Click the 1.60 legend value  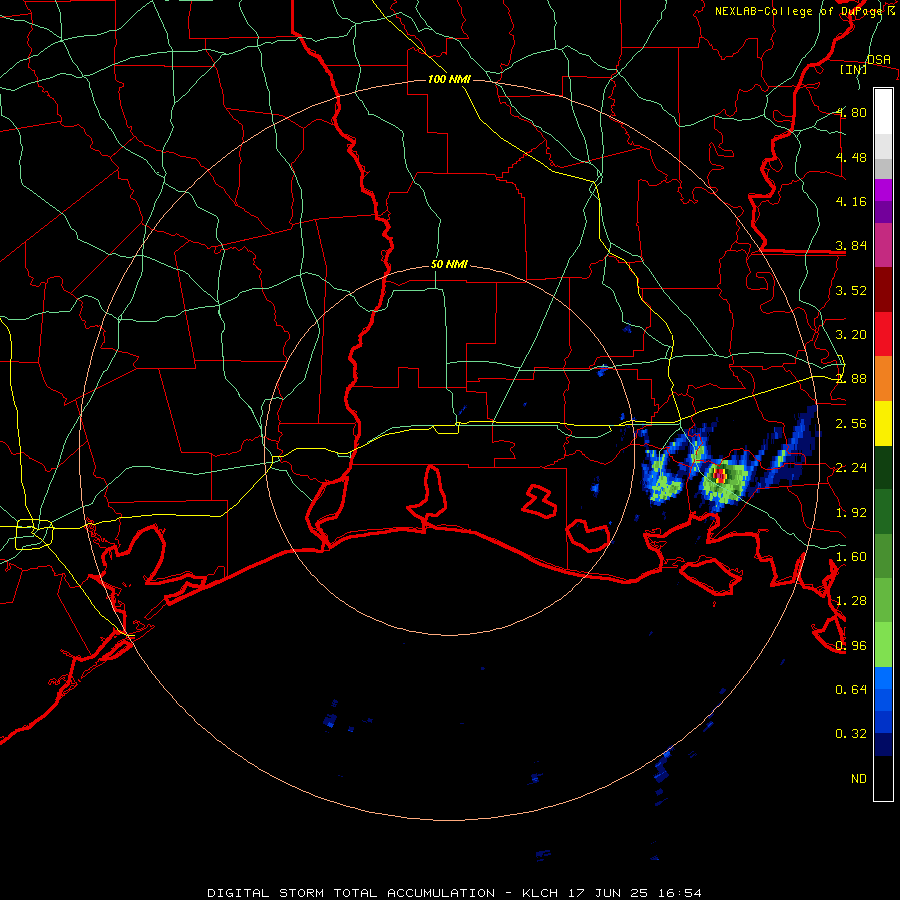click(x=851, y=557)
